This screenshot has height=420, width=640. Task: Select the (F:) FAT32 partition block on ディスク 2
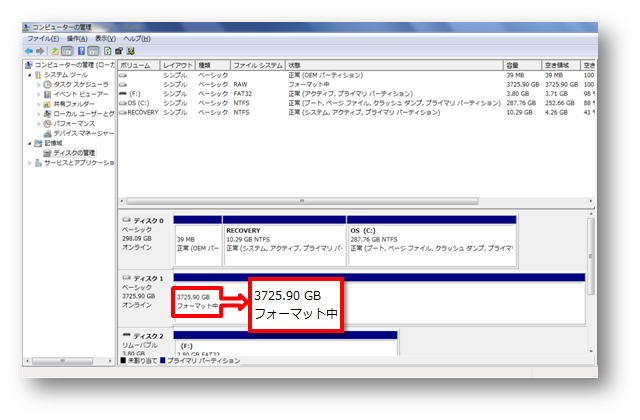(285, 343)
